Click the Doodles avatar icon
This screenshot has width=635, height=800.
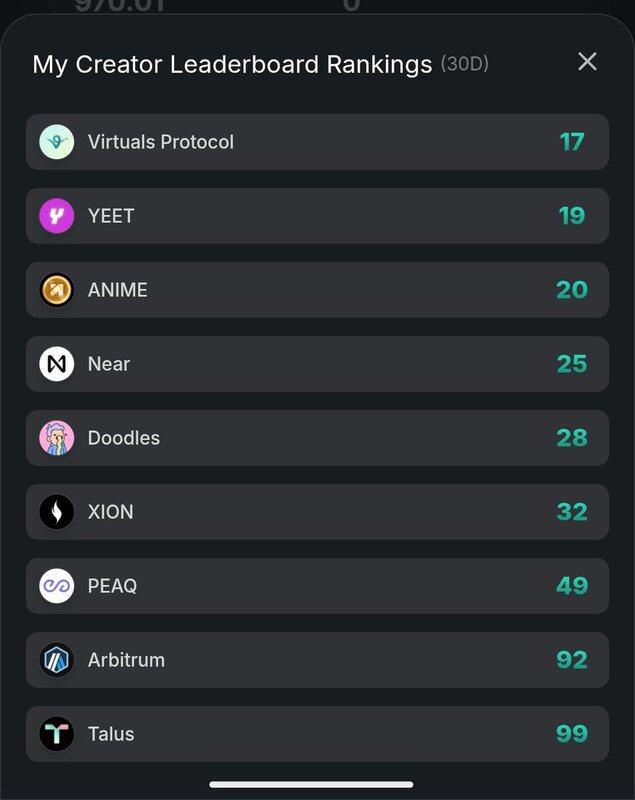click(57, 438)
